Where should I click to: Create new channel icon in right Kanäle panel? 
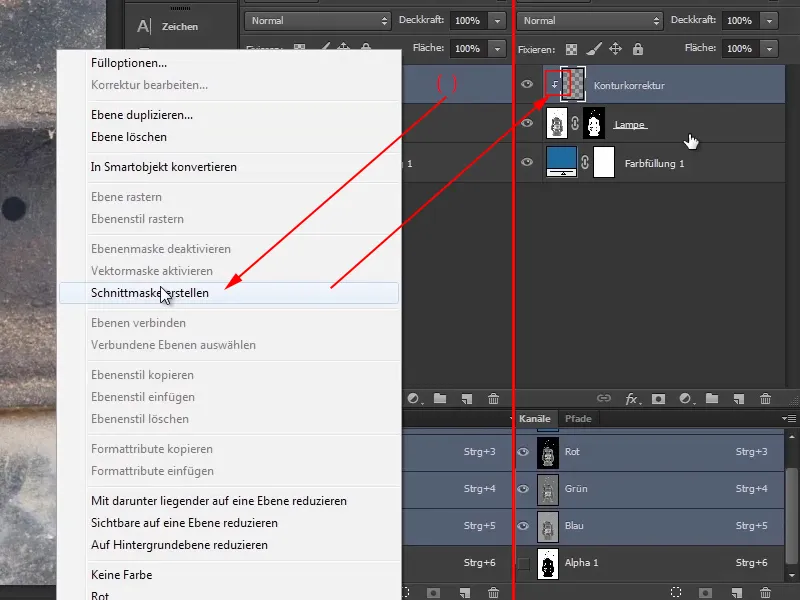click(737, 592)
